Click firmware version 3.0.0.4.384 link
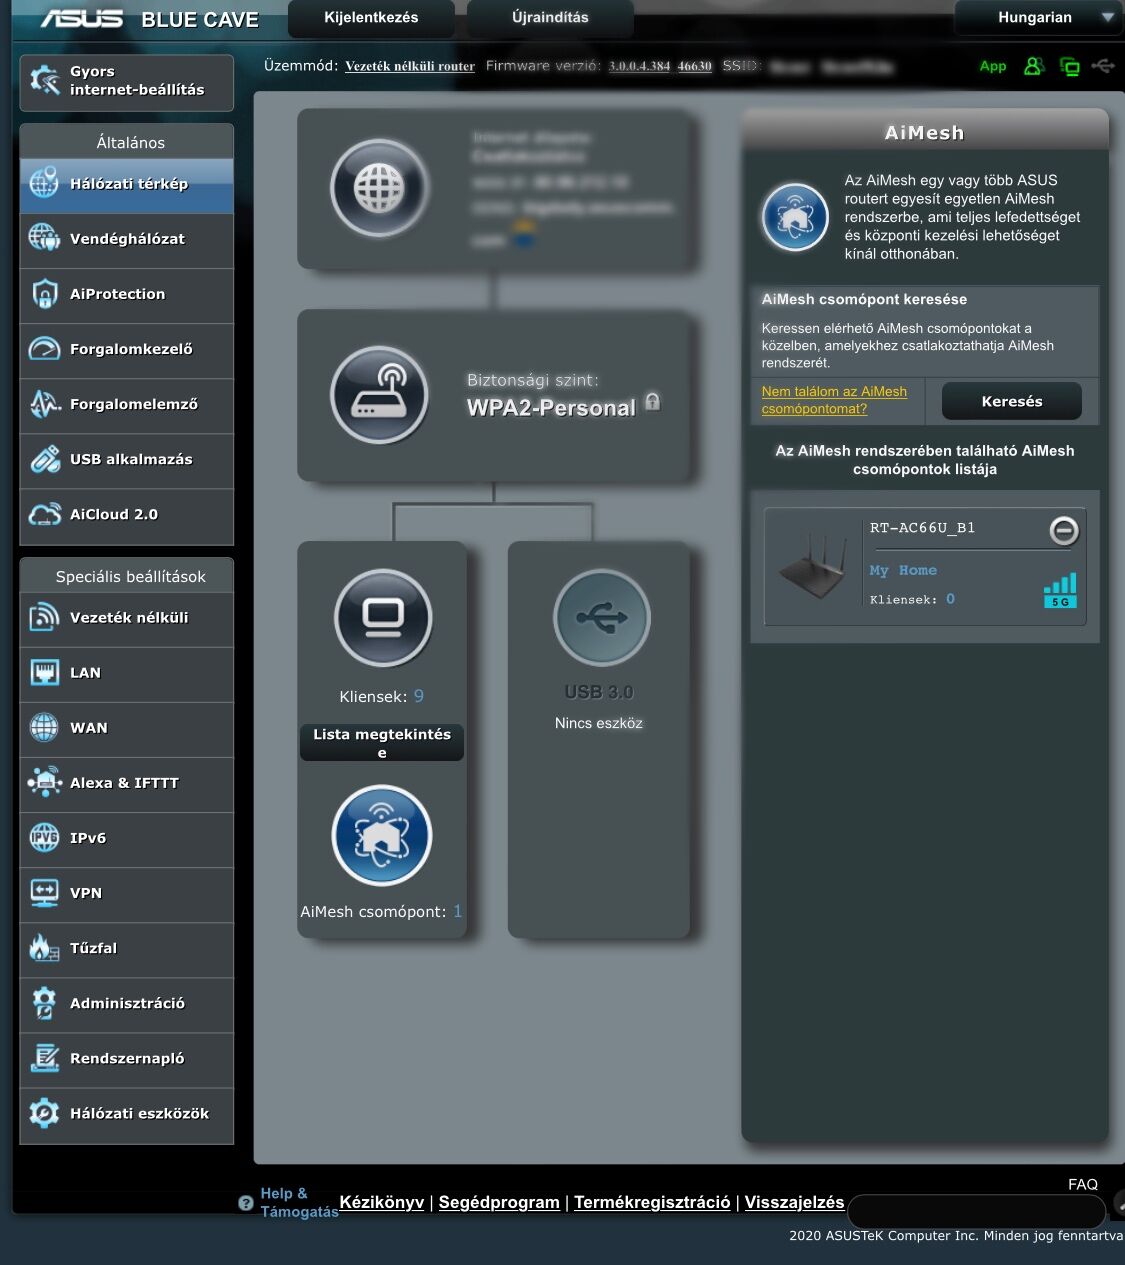The height and width of the screenshot is (1265, 1125). pyautogui.click(x=639, y=66)
